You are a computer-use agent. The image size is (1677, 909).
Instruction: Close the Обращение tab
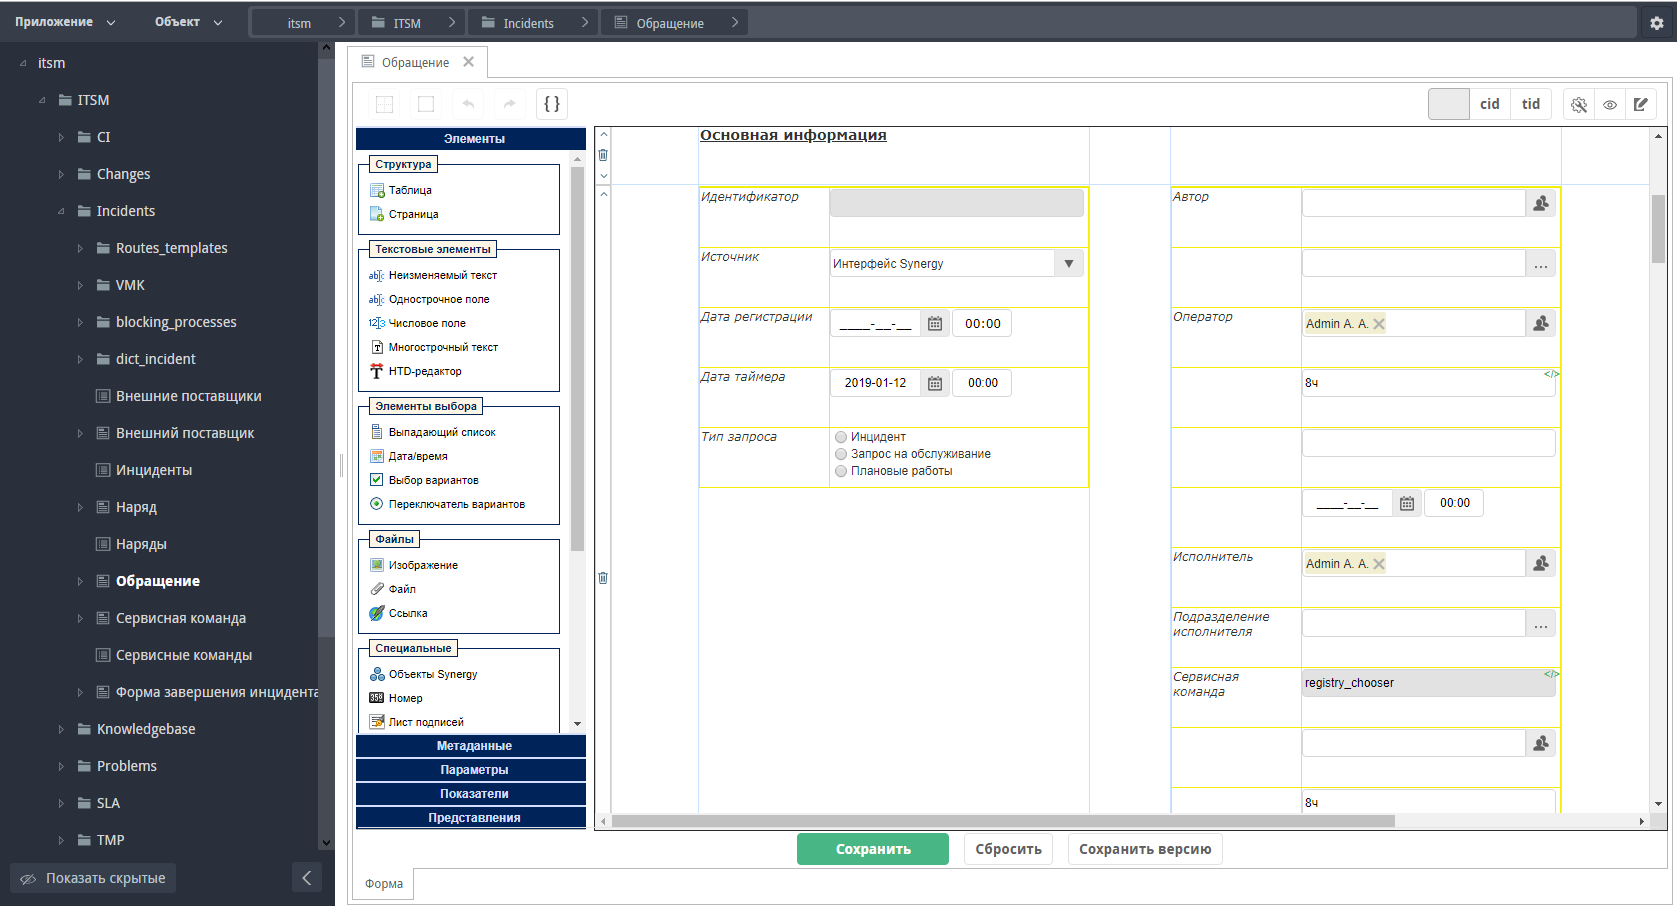coord(468,62)
